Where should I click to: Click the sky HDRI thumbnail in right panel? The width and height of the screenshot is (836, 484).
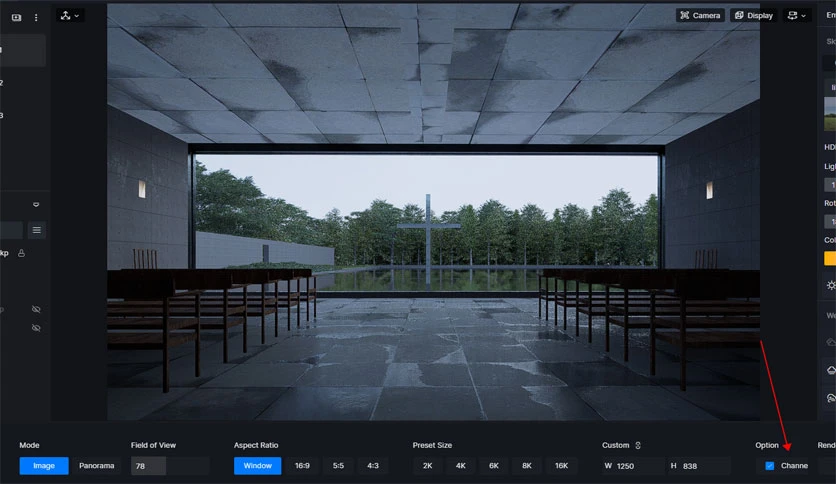830,113
